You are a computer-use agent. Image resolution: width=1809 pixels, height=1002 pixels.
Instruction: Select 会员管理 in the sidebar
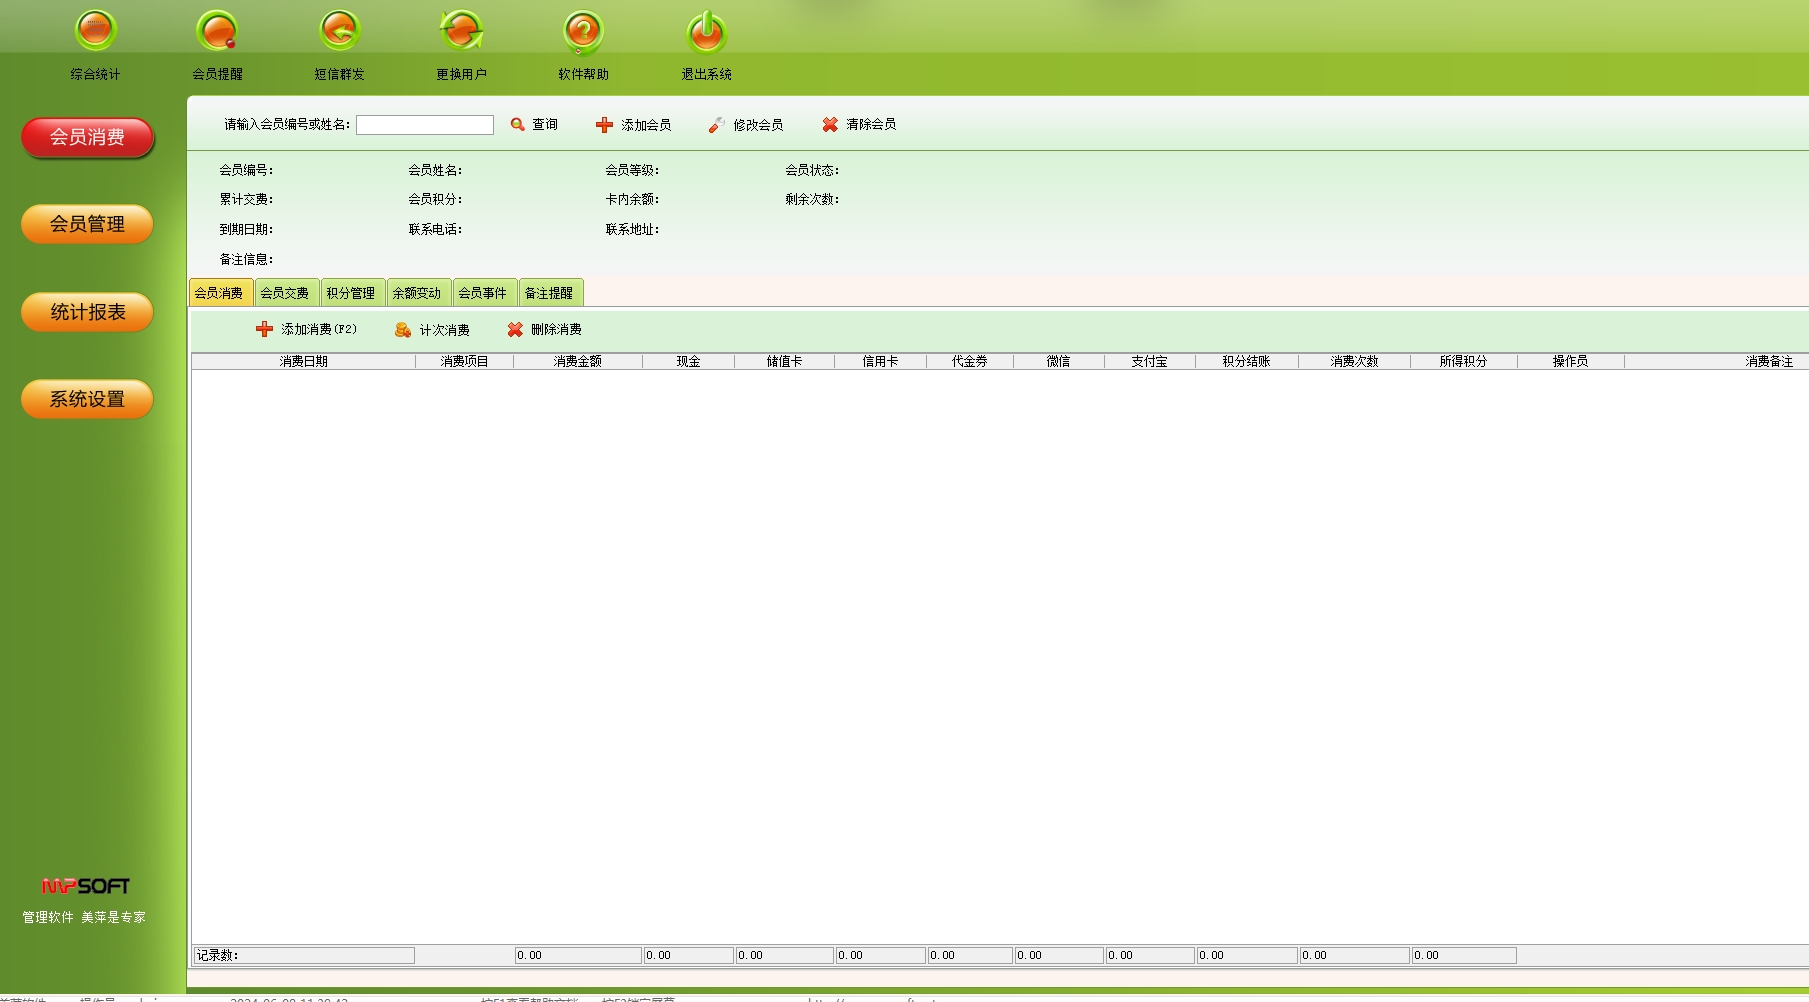pyautogui.click(x=87, y=224)
